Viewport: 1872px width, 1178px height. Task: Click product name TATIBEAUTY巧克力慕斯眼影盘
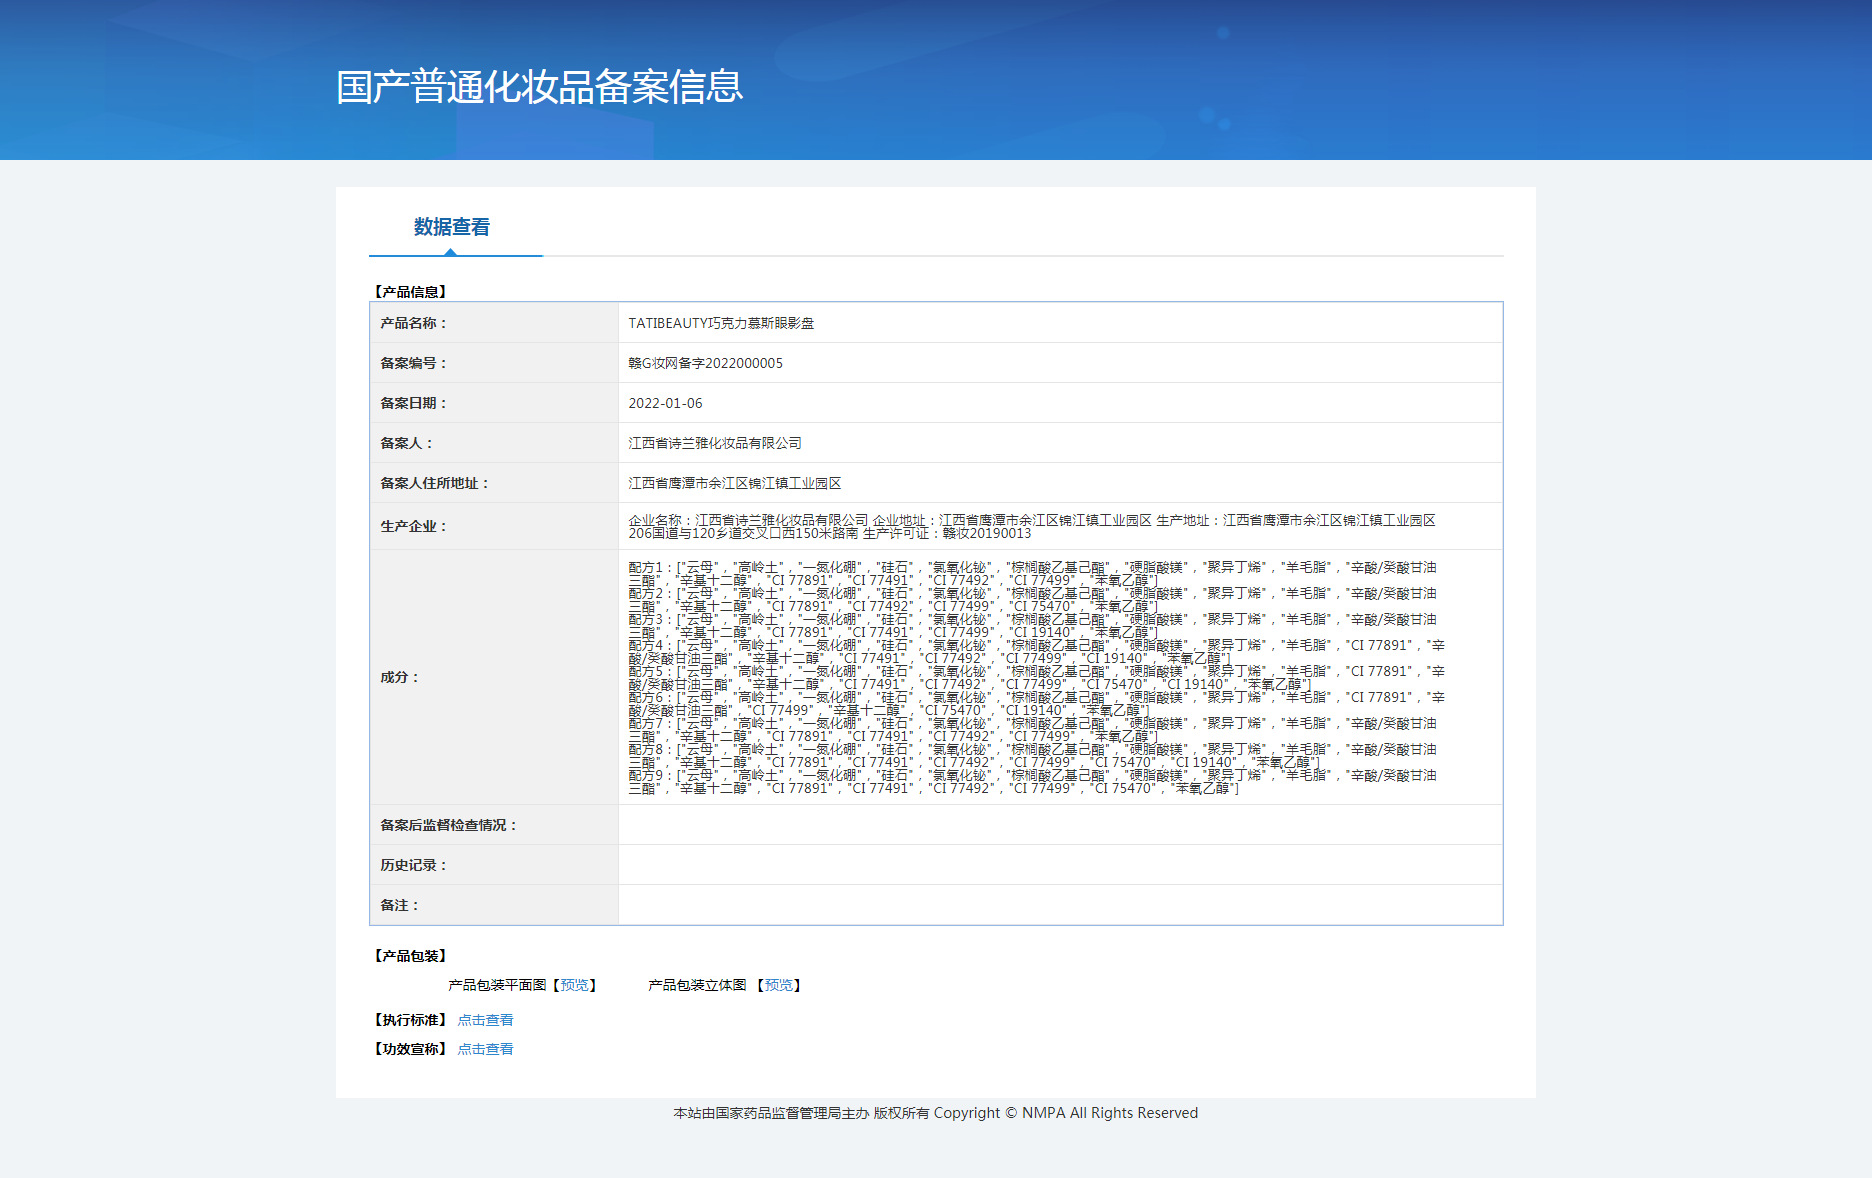coord(721,323)
